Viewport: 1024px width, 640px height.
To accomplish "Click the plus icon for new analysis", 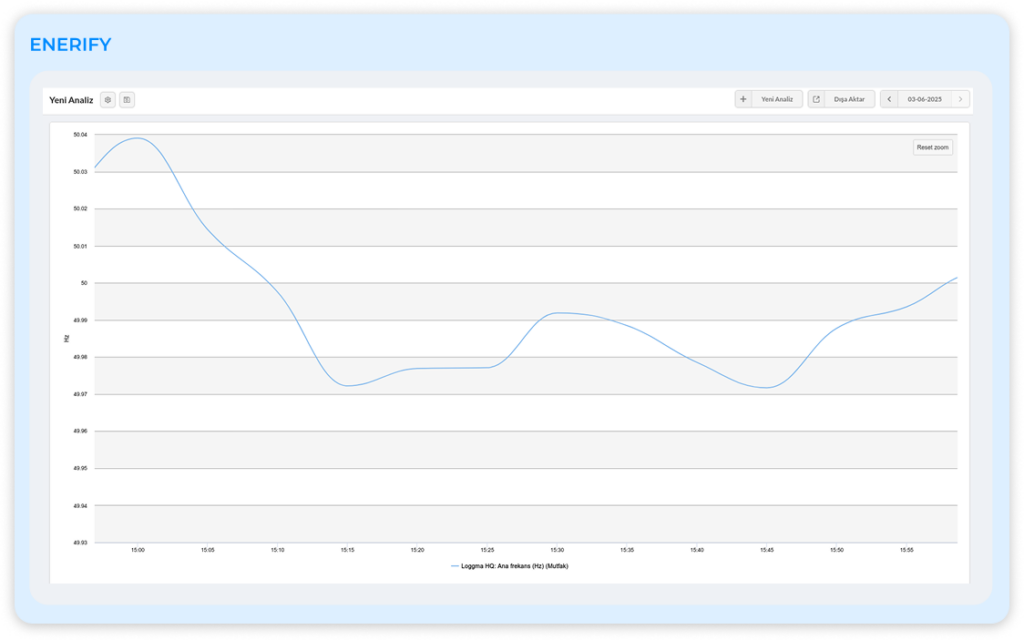I will coord(743,99).
